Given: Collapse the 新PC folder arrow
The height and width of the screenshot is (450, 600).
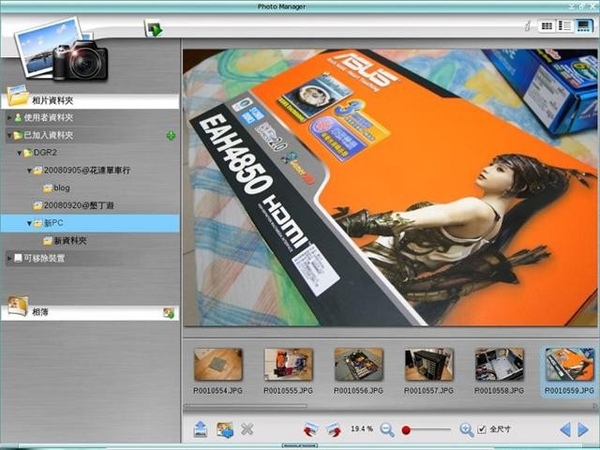Looking at the screenshot, I should 29,223.
